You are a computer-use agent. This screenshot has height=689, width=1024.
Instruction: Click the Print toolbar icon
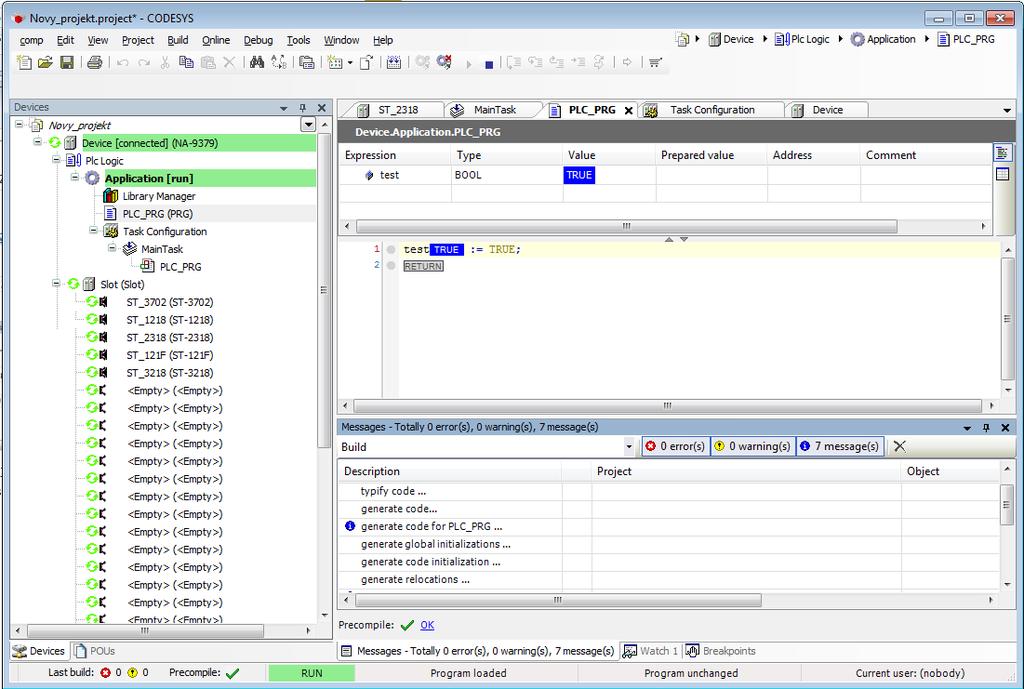click(x=95, y=62)
